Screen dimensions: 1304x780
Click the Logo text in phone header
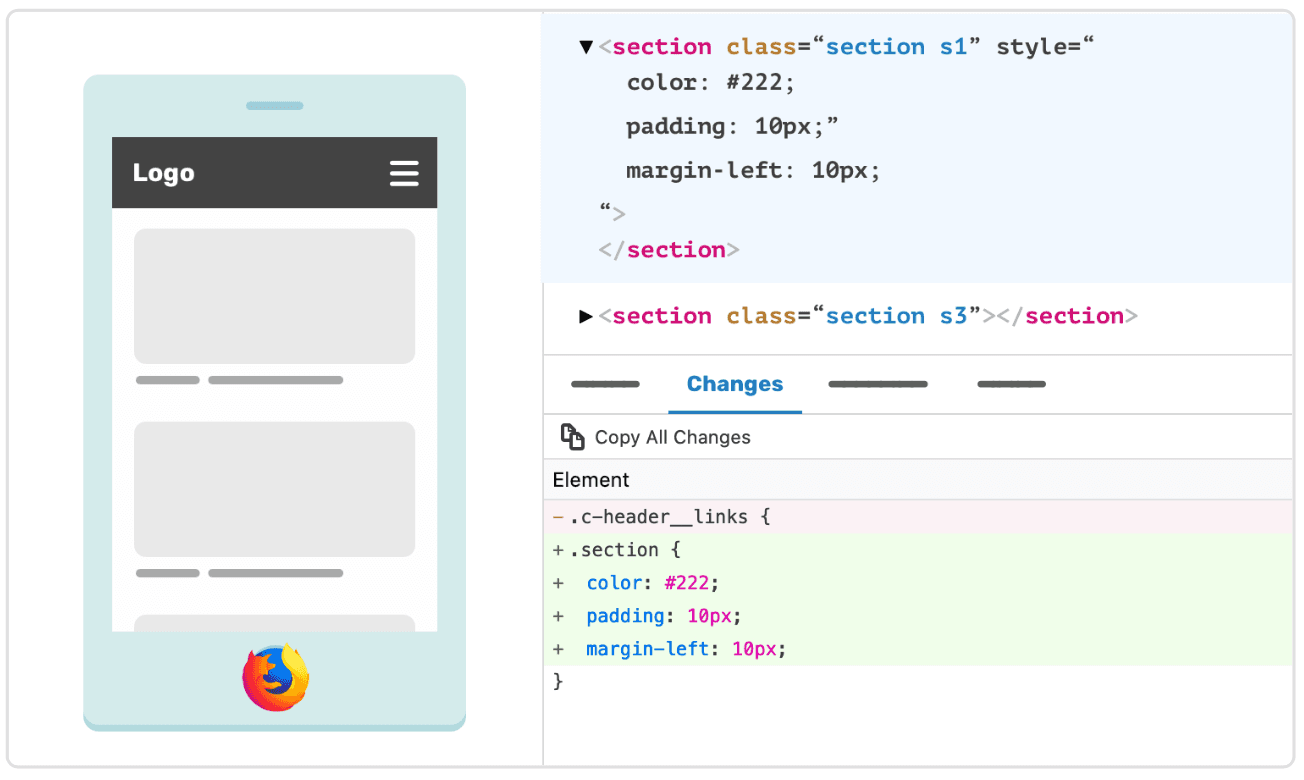point(164,173)
